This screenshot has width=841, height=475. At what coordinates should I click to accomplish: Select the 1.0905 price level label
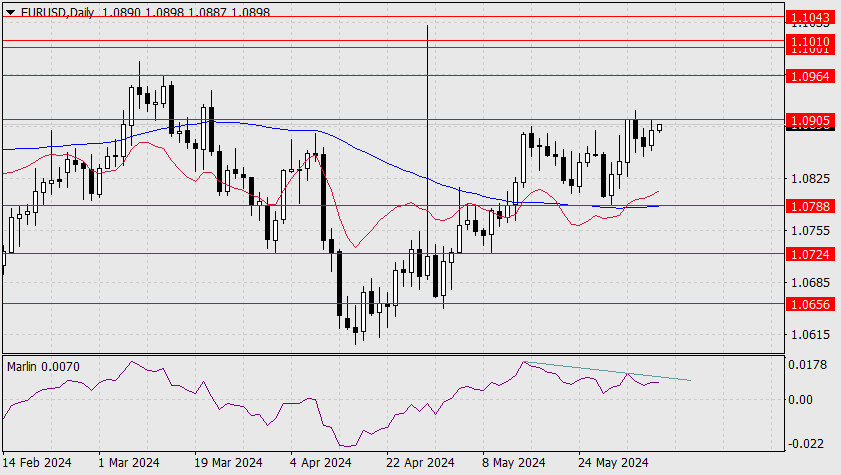(x=810, y=121)
